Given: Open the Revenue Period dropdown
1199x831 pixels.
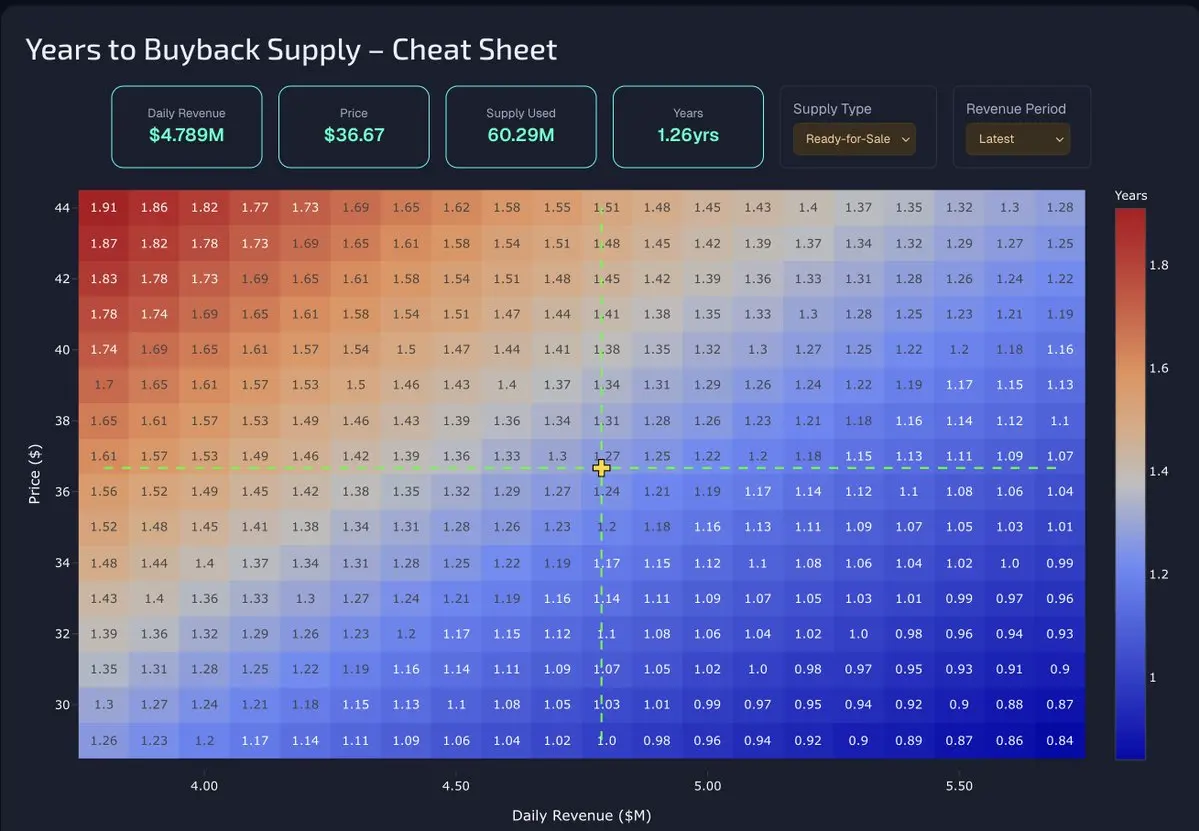Looking at the screenshot, I should point(1018,139).
